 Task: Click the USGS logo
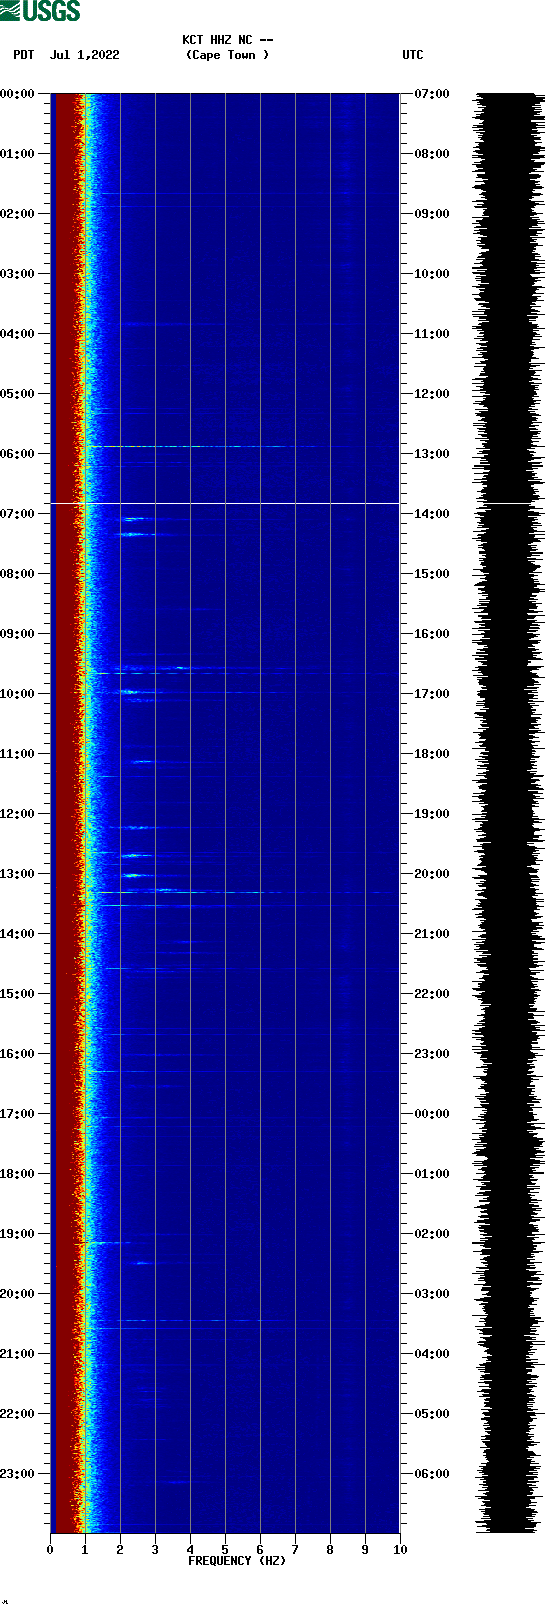(x=40, y=11)
